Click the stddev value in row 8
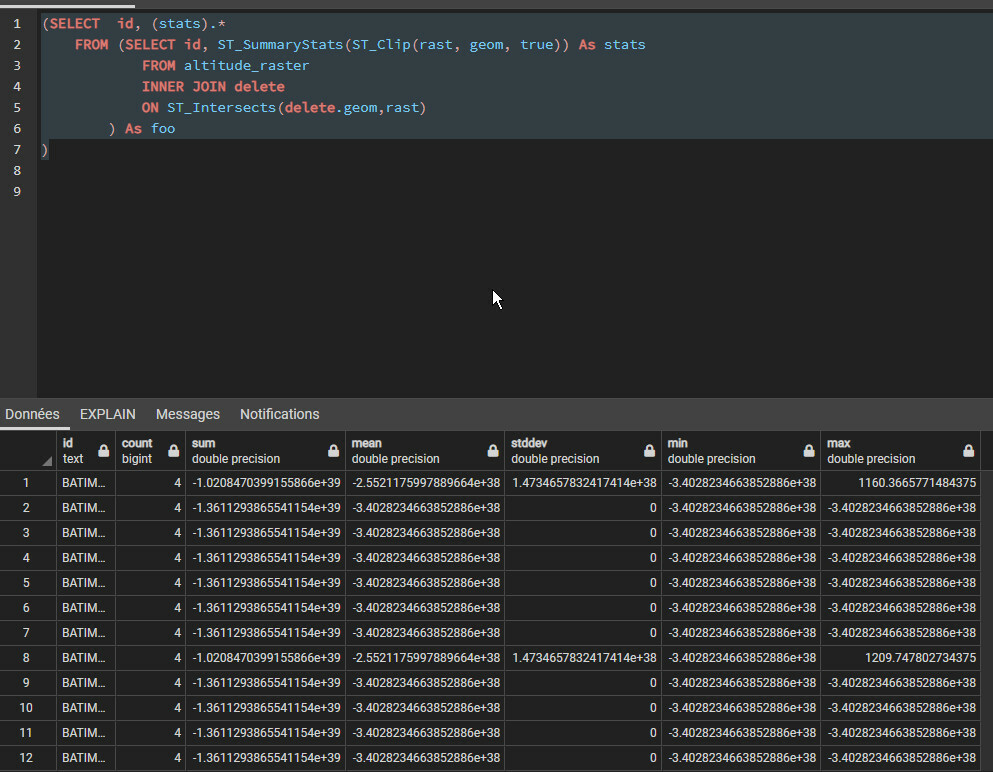This screenshot has height=772, width=993. pyautogui.click(x=583, y=658)
